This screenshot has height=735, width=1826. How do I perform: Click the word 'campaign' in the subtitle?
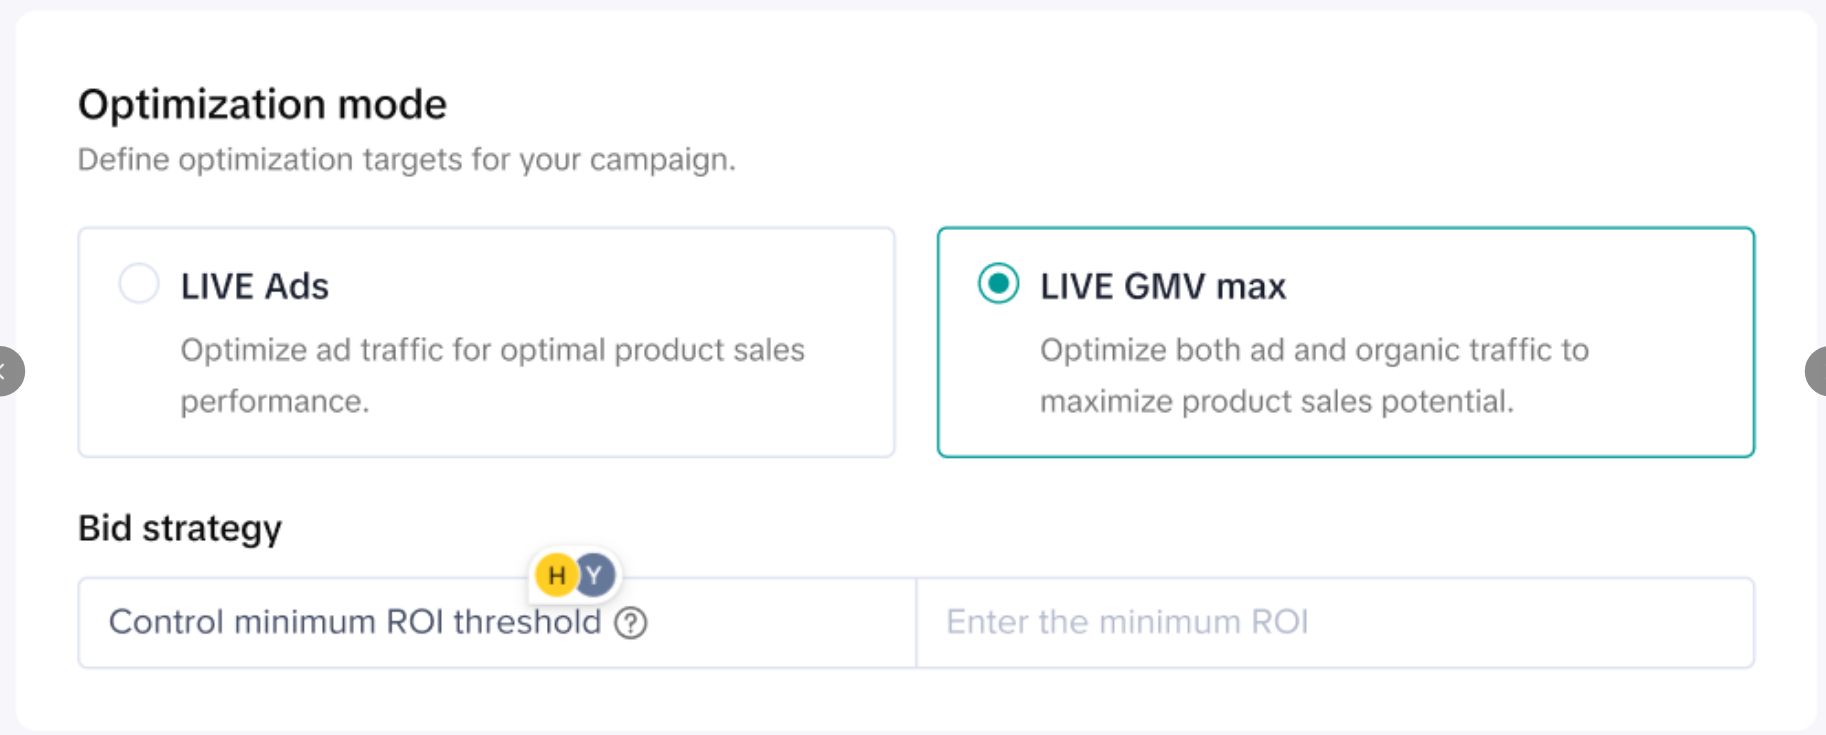point(659,160)
